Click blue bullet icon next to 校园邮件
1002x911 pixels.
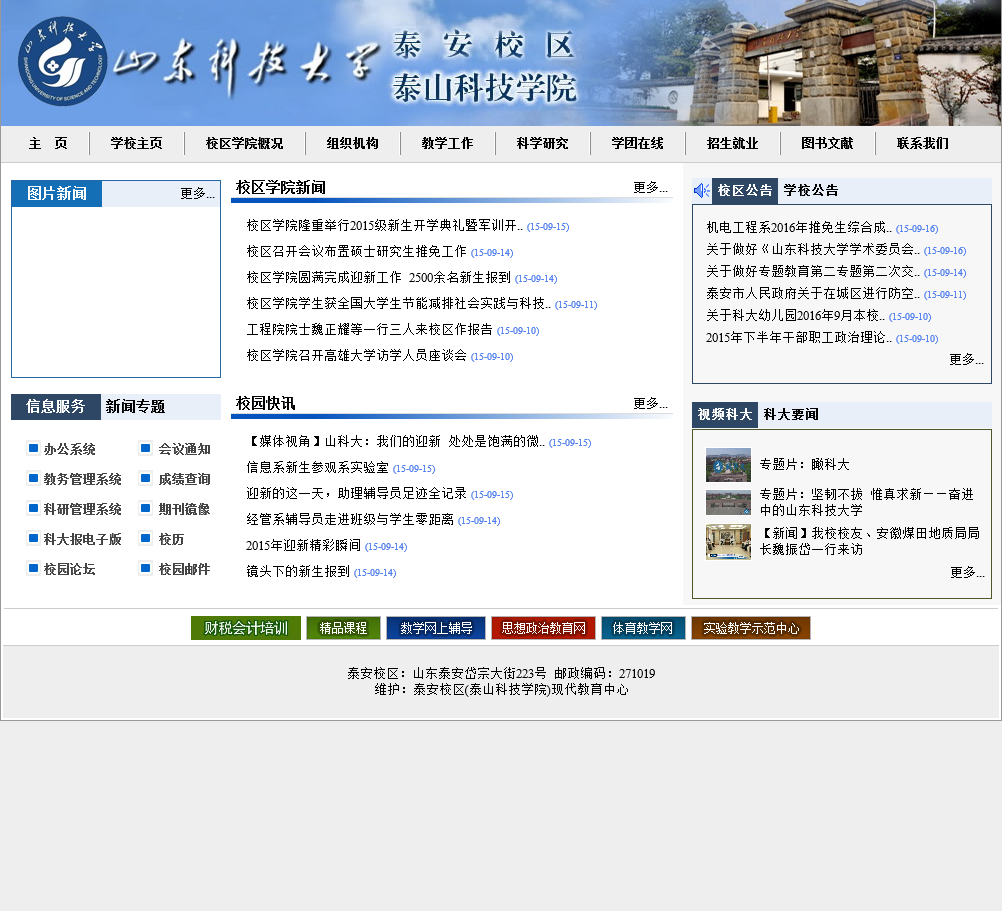click(146, 568)
